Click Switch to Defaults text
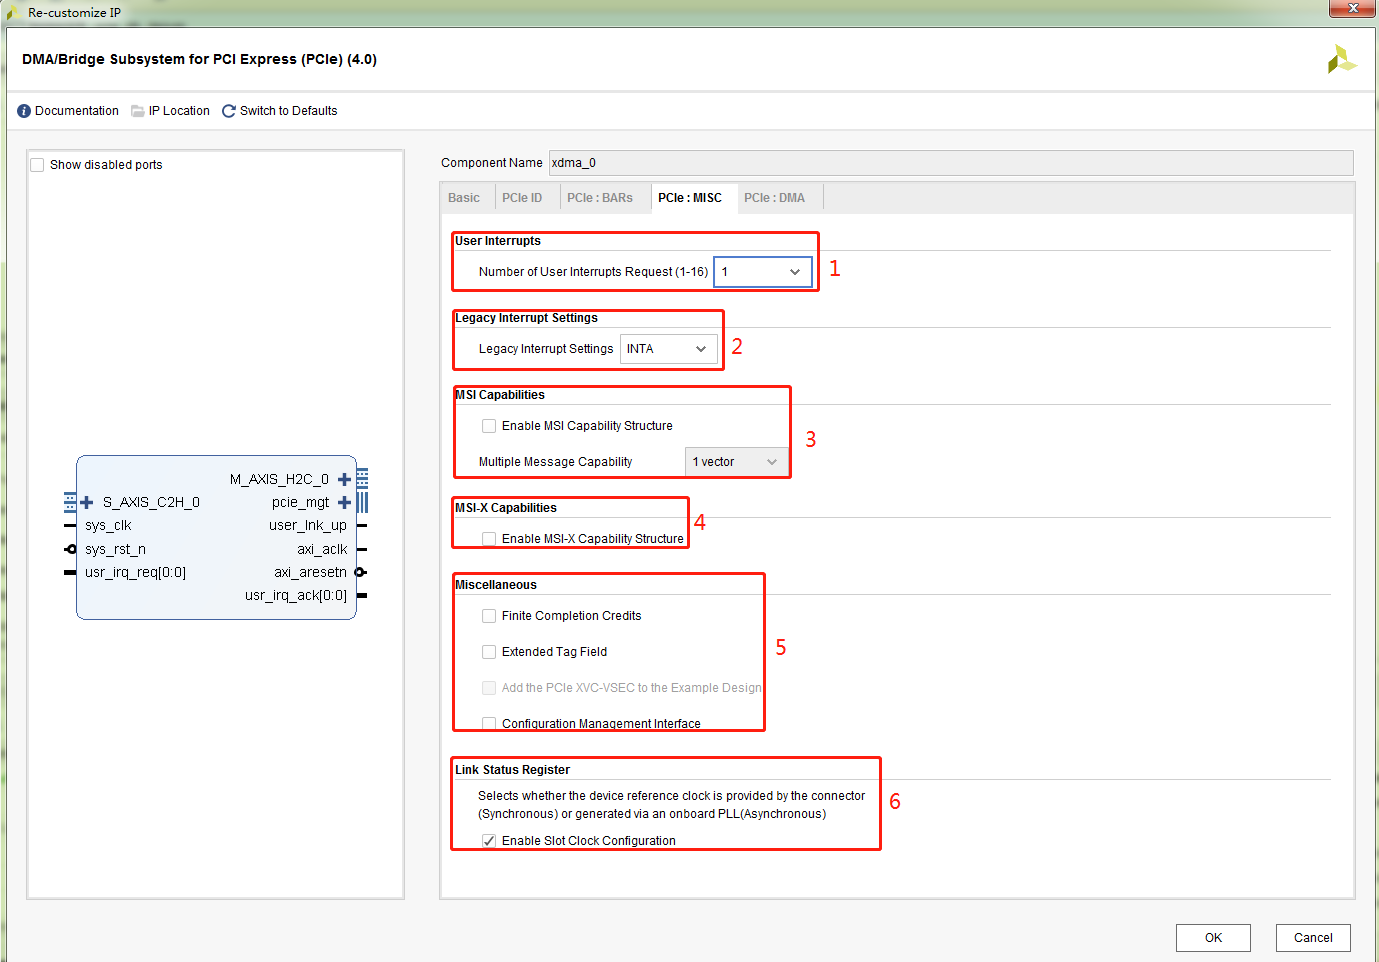Viewport: 1379px width, 962px height. coord(289,111)
